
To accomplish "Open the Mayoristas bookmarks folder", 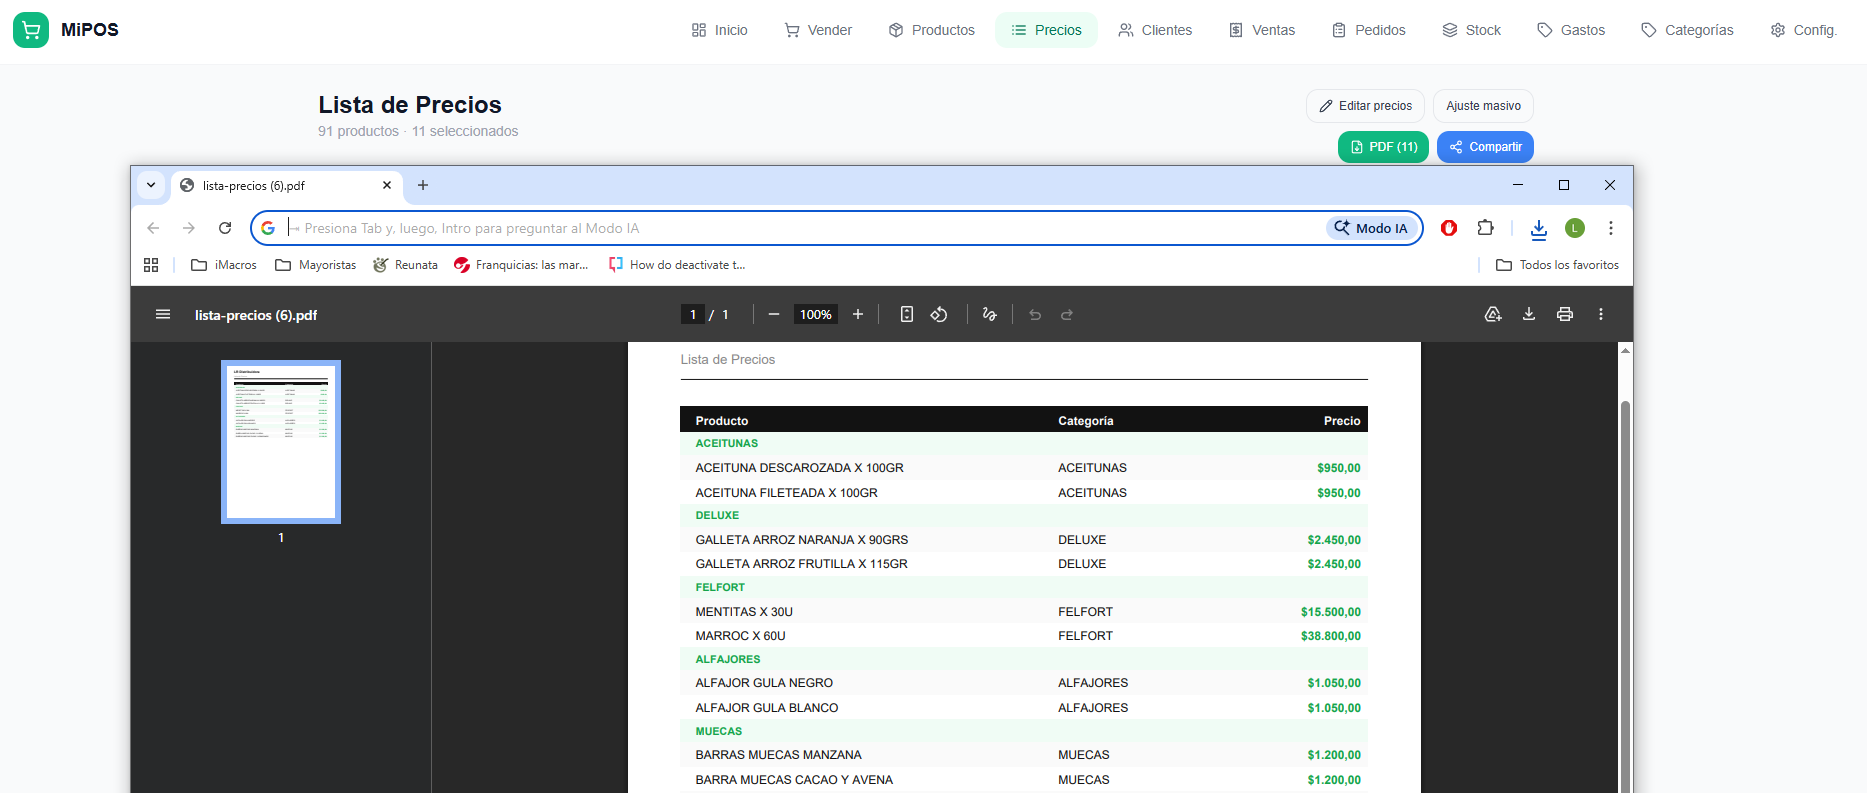I will (x=316, y=265).
